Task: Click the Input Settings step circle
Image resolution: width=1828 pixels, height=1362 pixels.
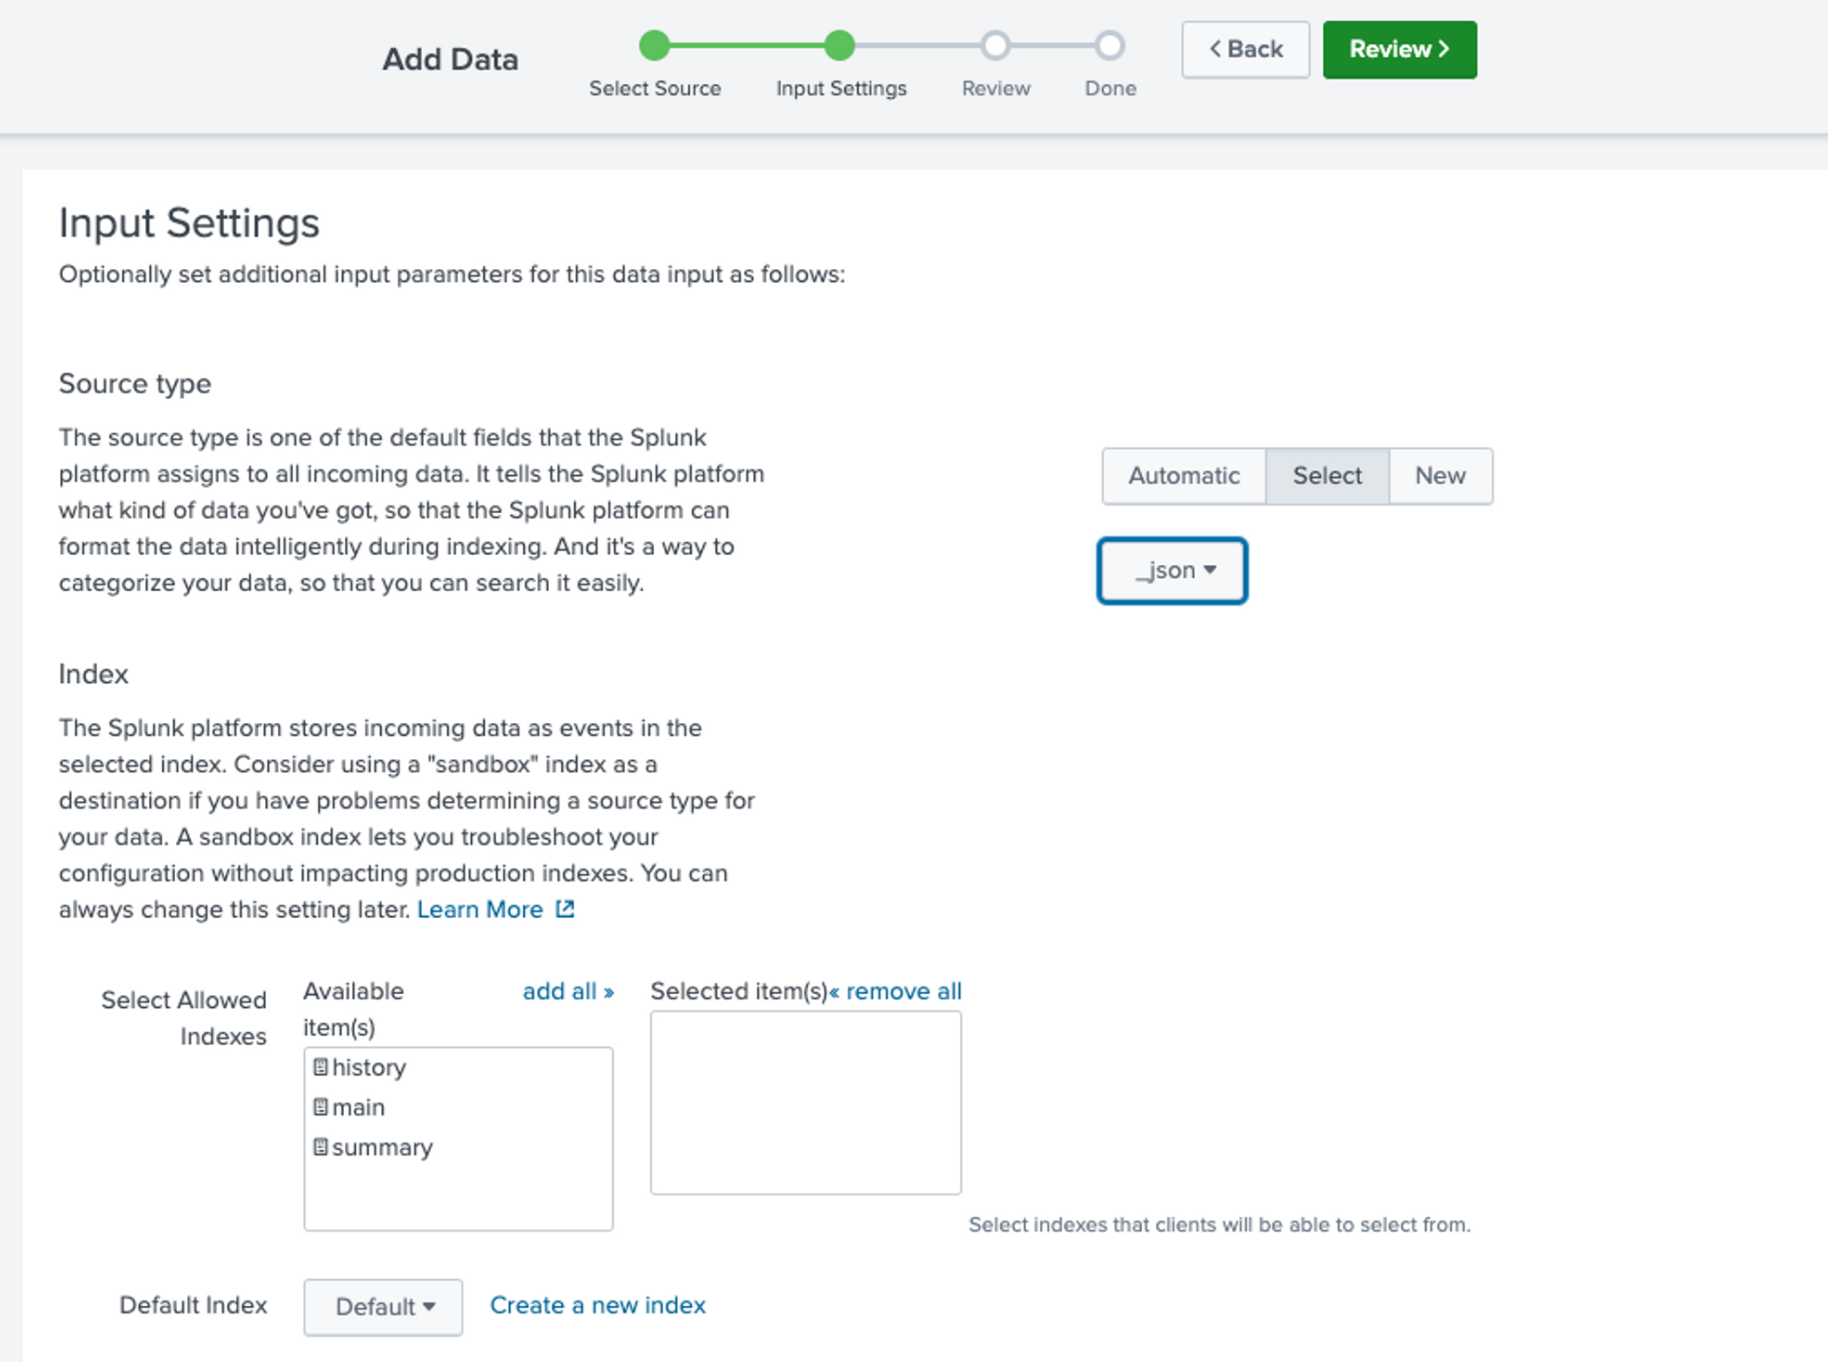Action: tap(840, 45)
